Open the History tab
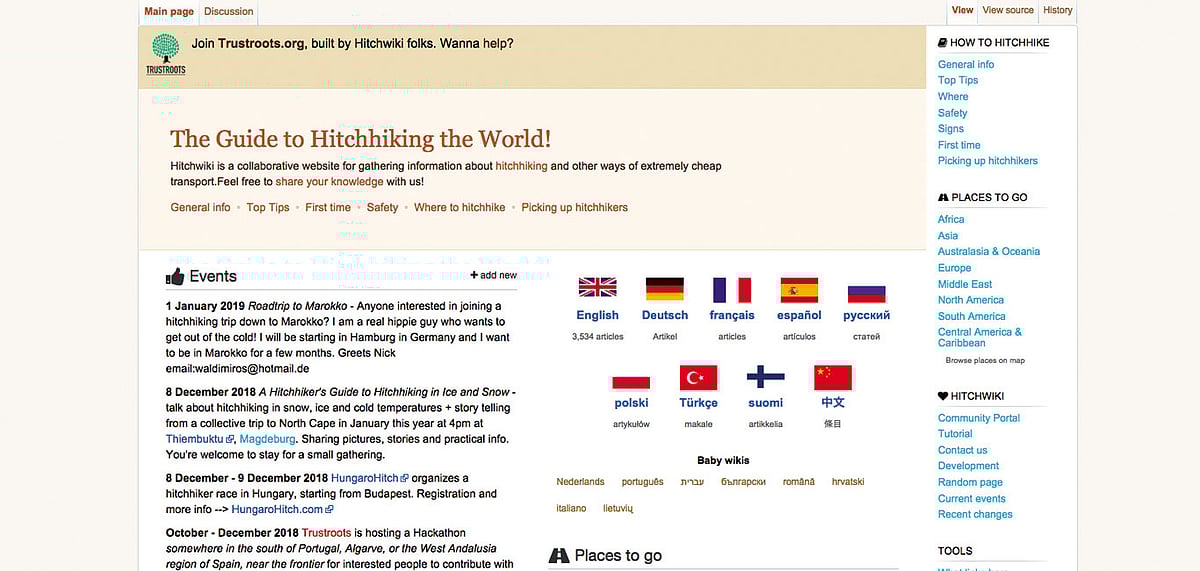 pos(1058,10)
